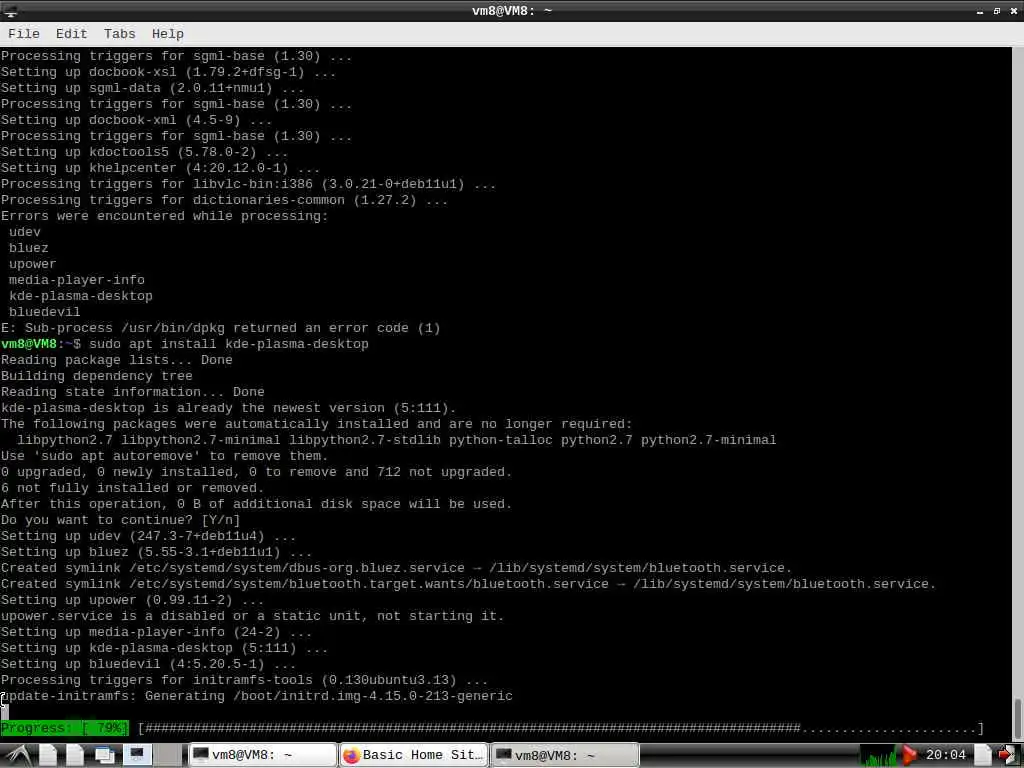The image size is (1024, 768).
Task: Switch to the Firefox Basic Home Sit window
Action: click(414, 755)
